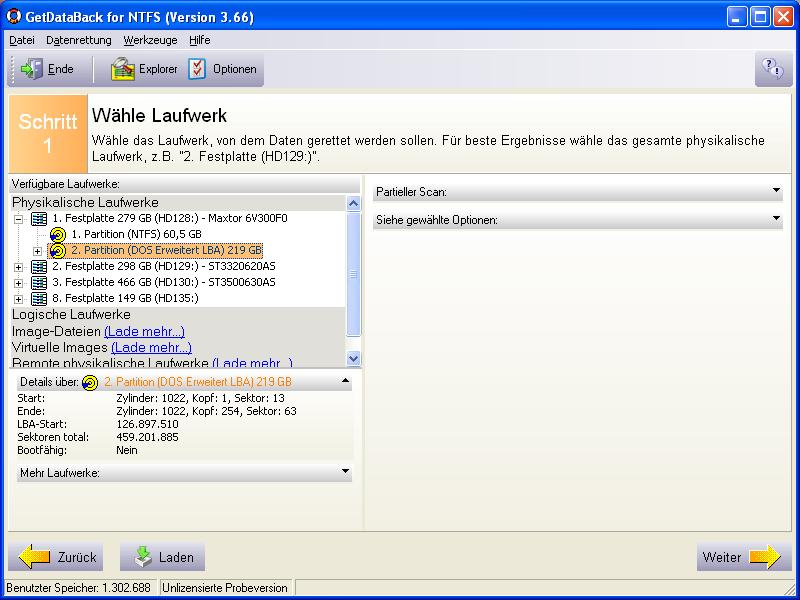Expand the 8. Festplatte 149 GB node
The height and width of the screenshot is (600, 800).
click(18, 299)
